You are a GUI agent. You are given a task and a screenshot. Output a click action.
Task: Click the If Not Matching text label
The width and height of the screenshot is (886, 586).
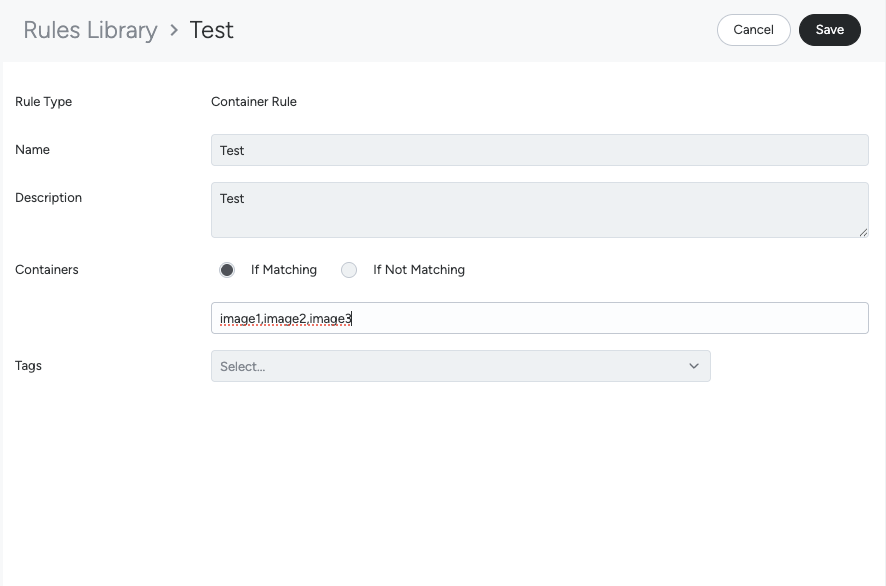point(418,270)
